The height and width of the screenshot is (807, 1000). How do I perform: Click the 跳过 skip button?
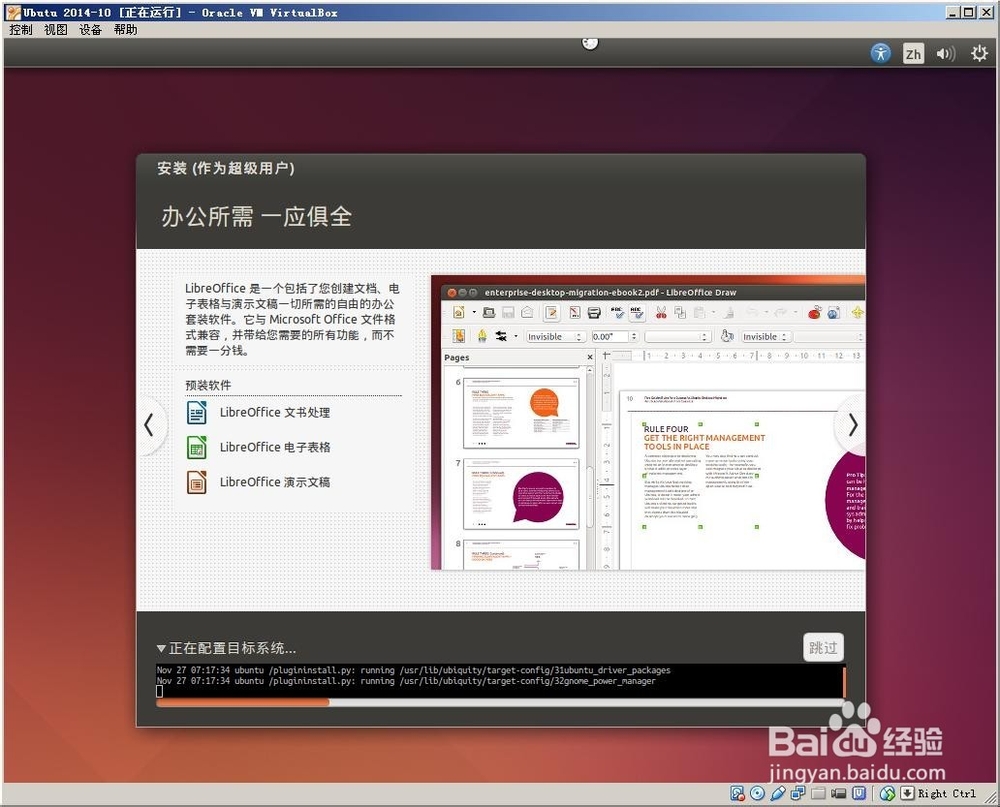pyautogui.click(x=823, y=648)
